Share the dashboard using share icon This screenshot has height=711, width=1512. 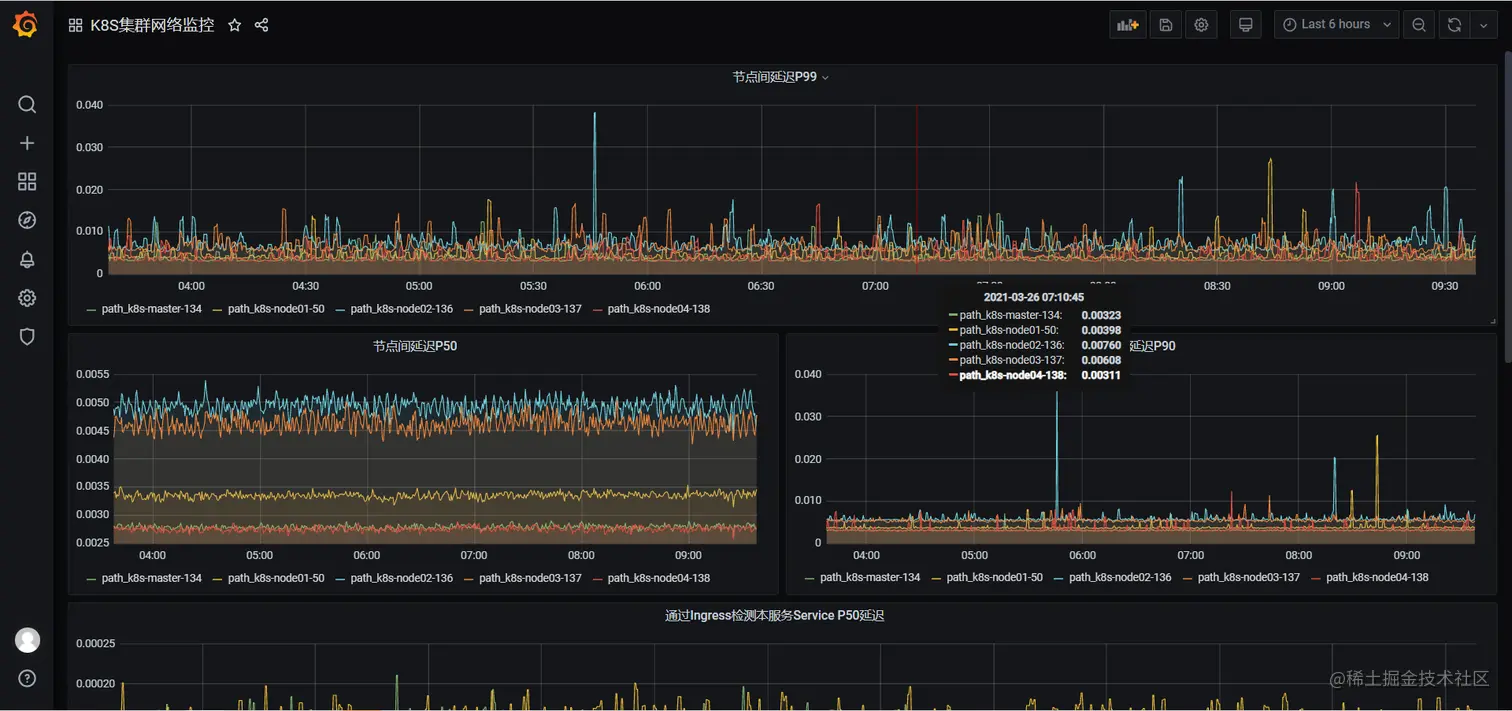tap(261, 25)
